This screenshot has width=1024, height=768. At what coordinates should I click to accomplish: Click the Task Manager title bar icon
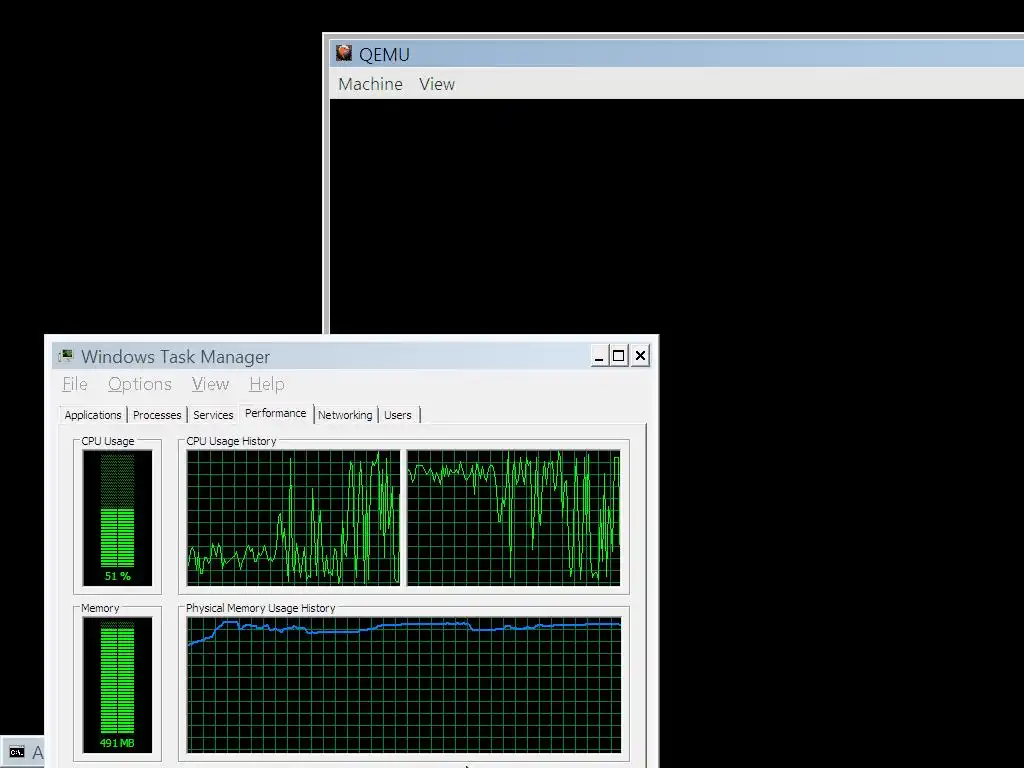tap(65, 356)
